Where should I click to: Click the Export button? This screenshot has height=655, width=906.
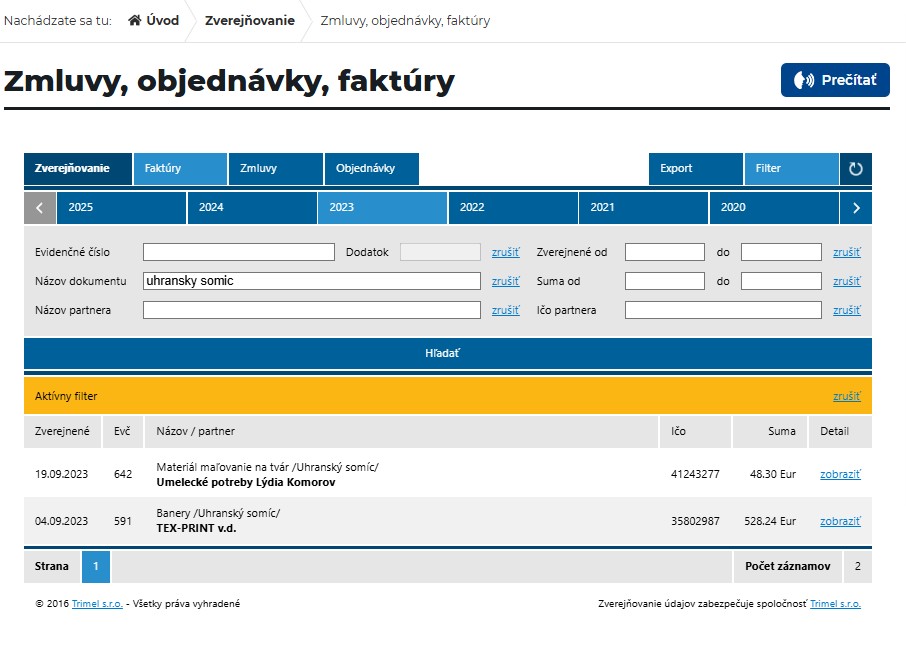(x=695, y=169)
